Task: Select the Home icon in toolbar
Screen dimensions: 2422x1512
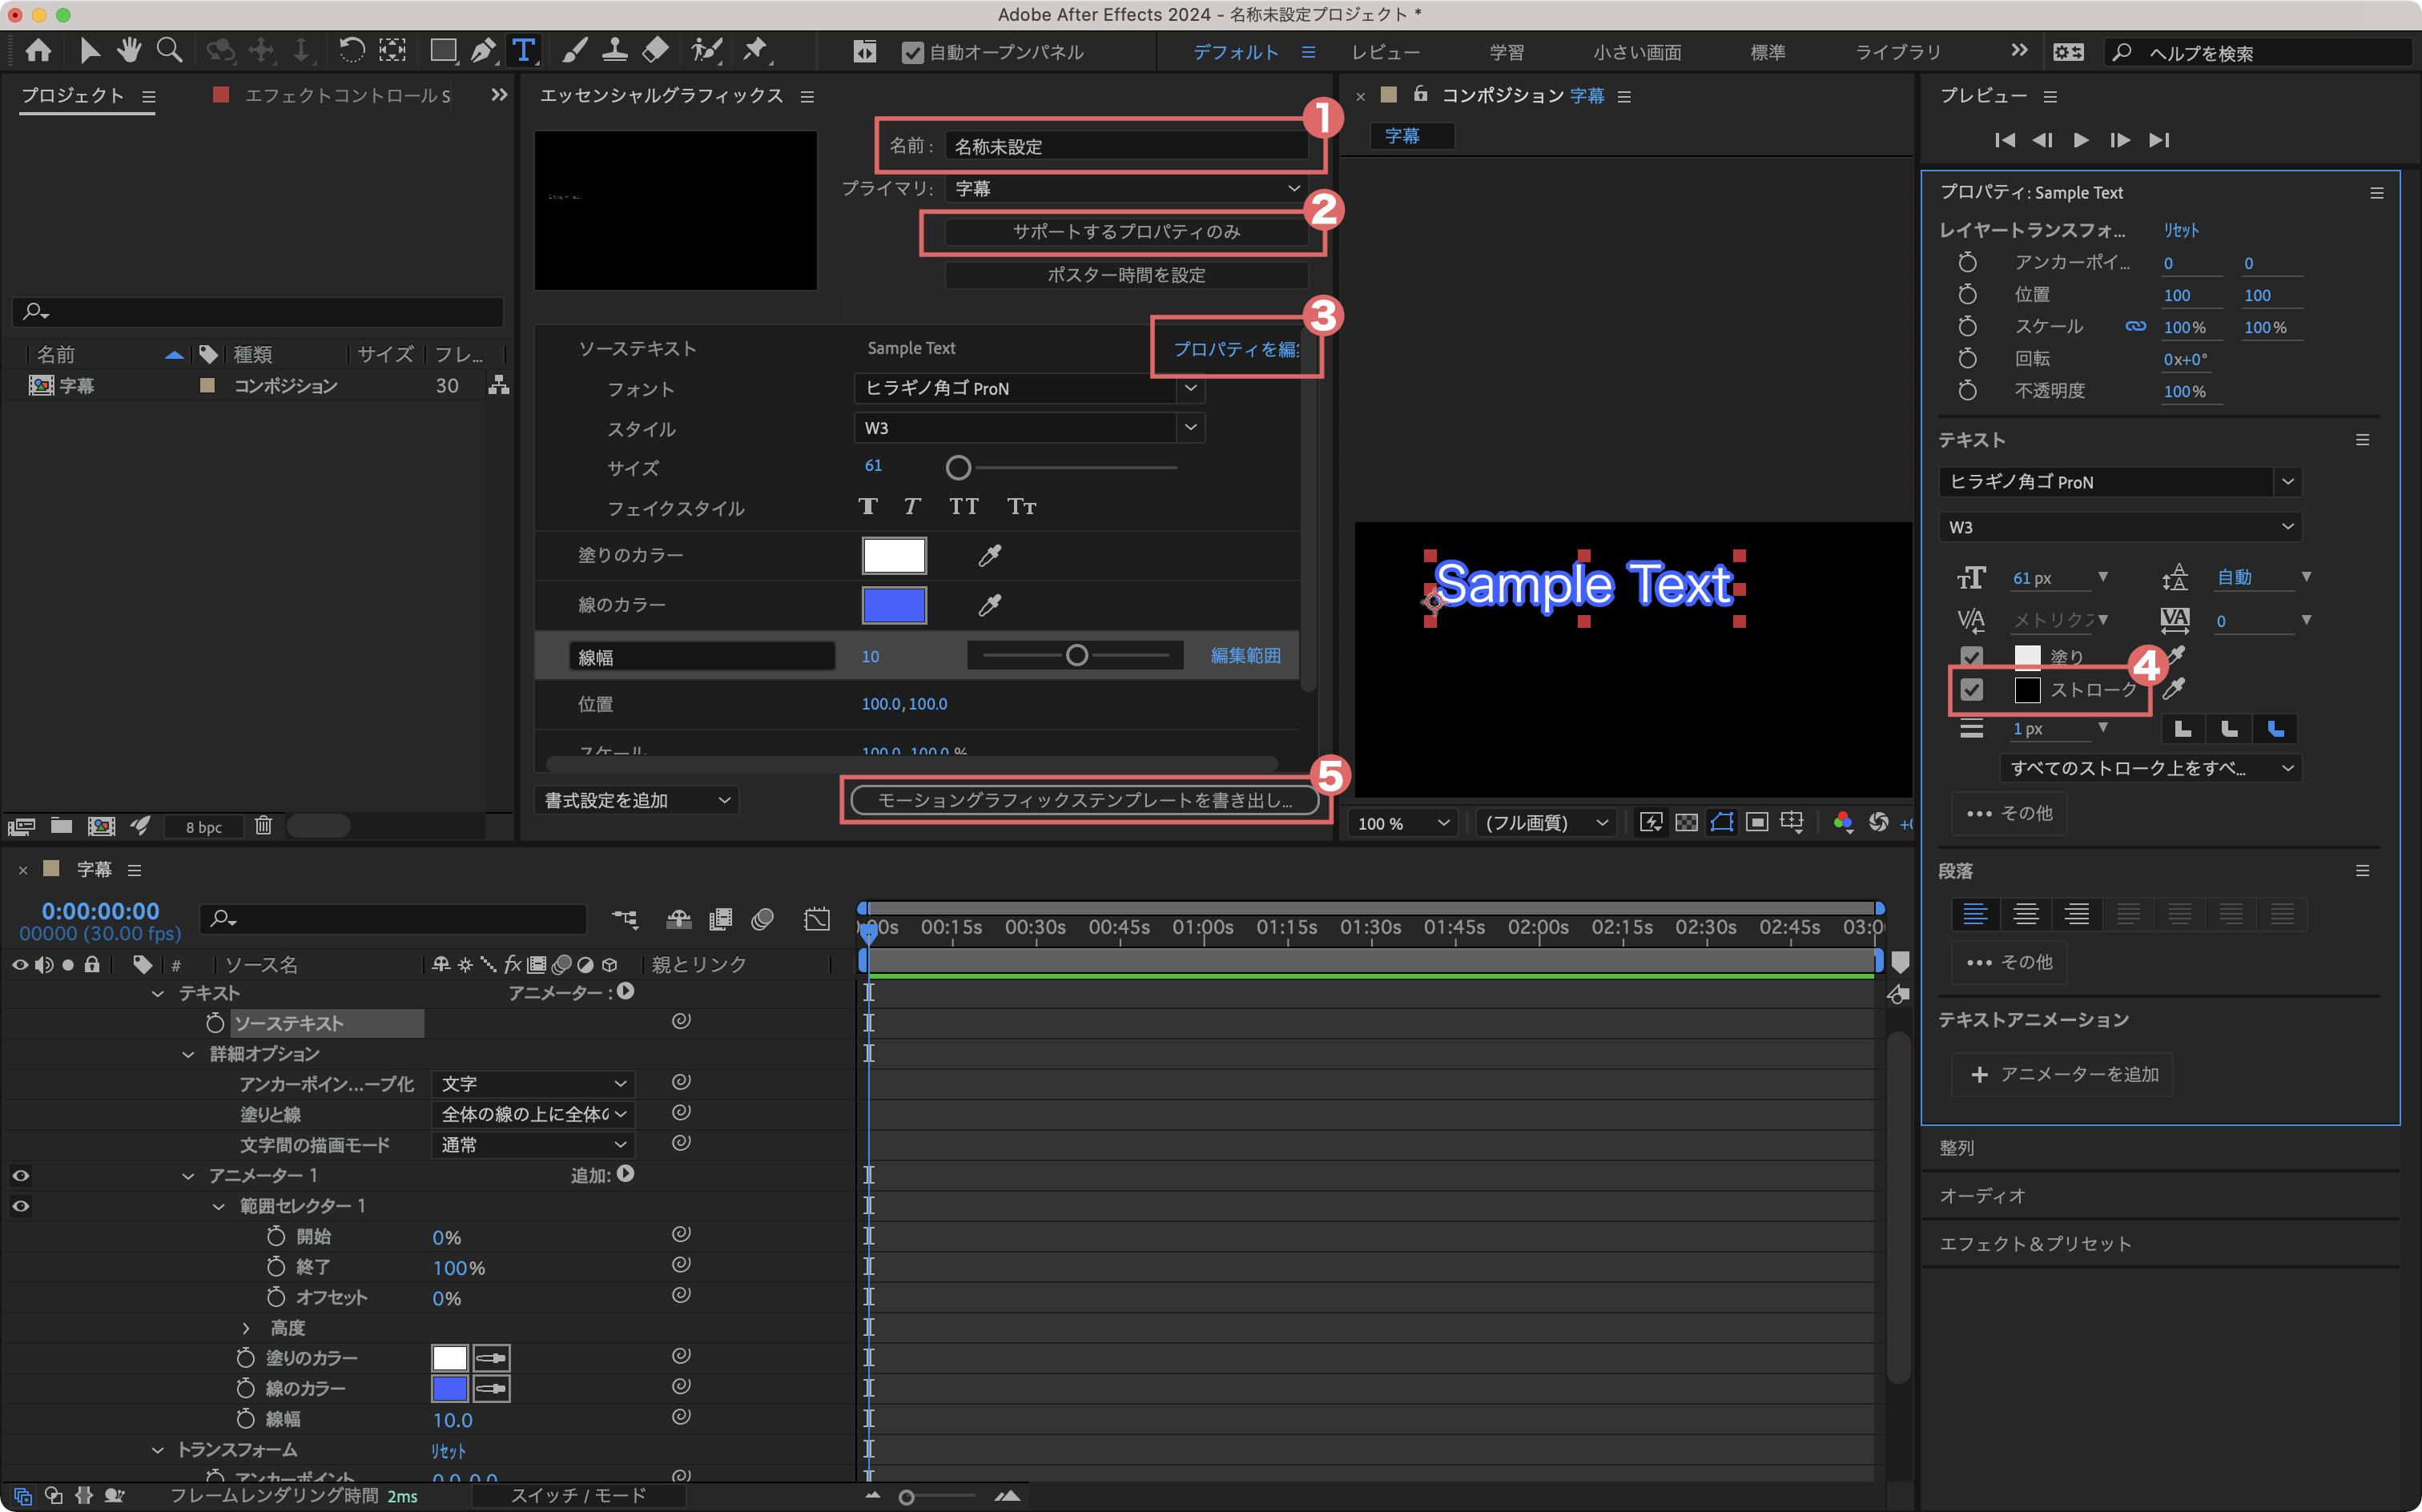Action: [38, 51]
